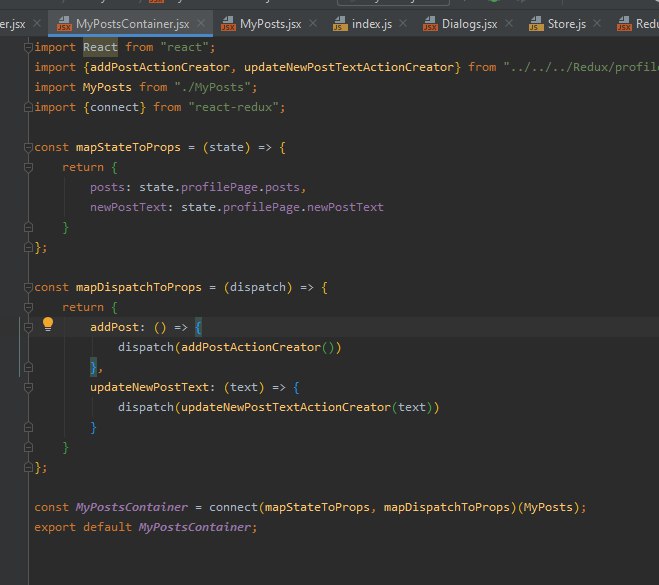Fold the mapStateToProps function
This screenshot has height=585, width=659.
(29, 147)
